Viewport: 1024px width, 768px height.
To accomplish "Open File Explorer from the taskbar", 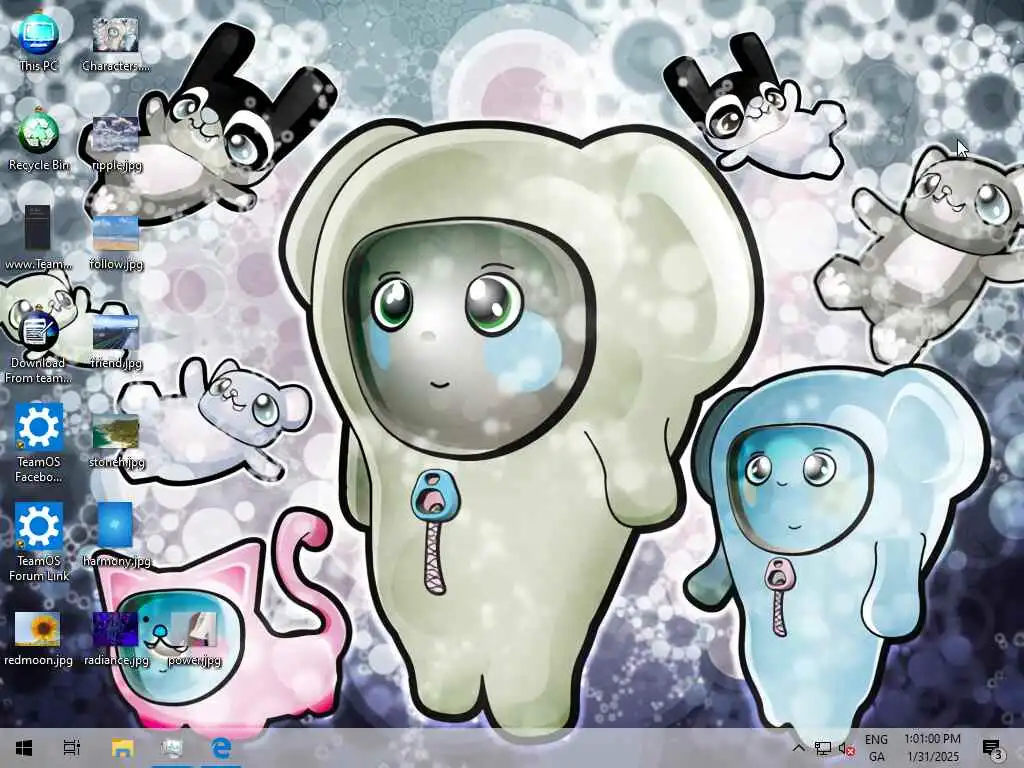I will [122, 748].
